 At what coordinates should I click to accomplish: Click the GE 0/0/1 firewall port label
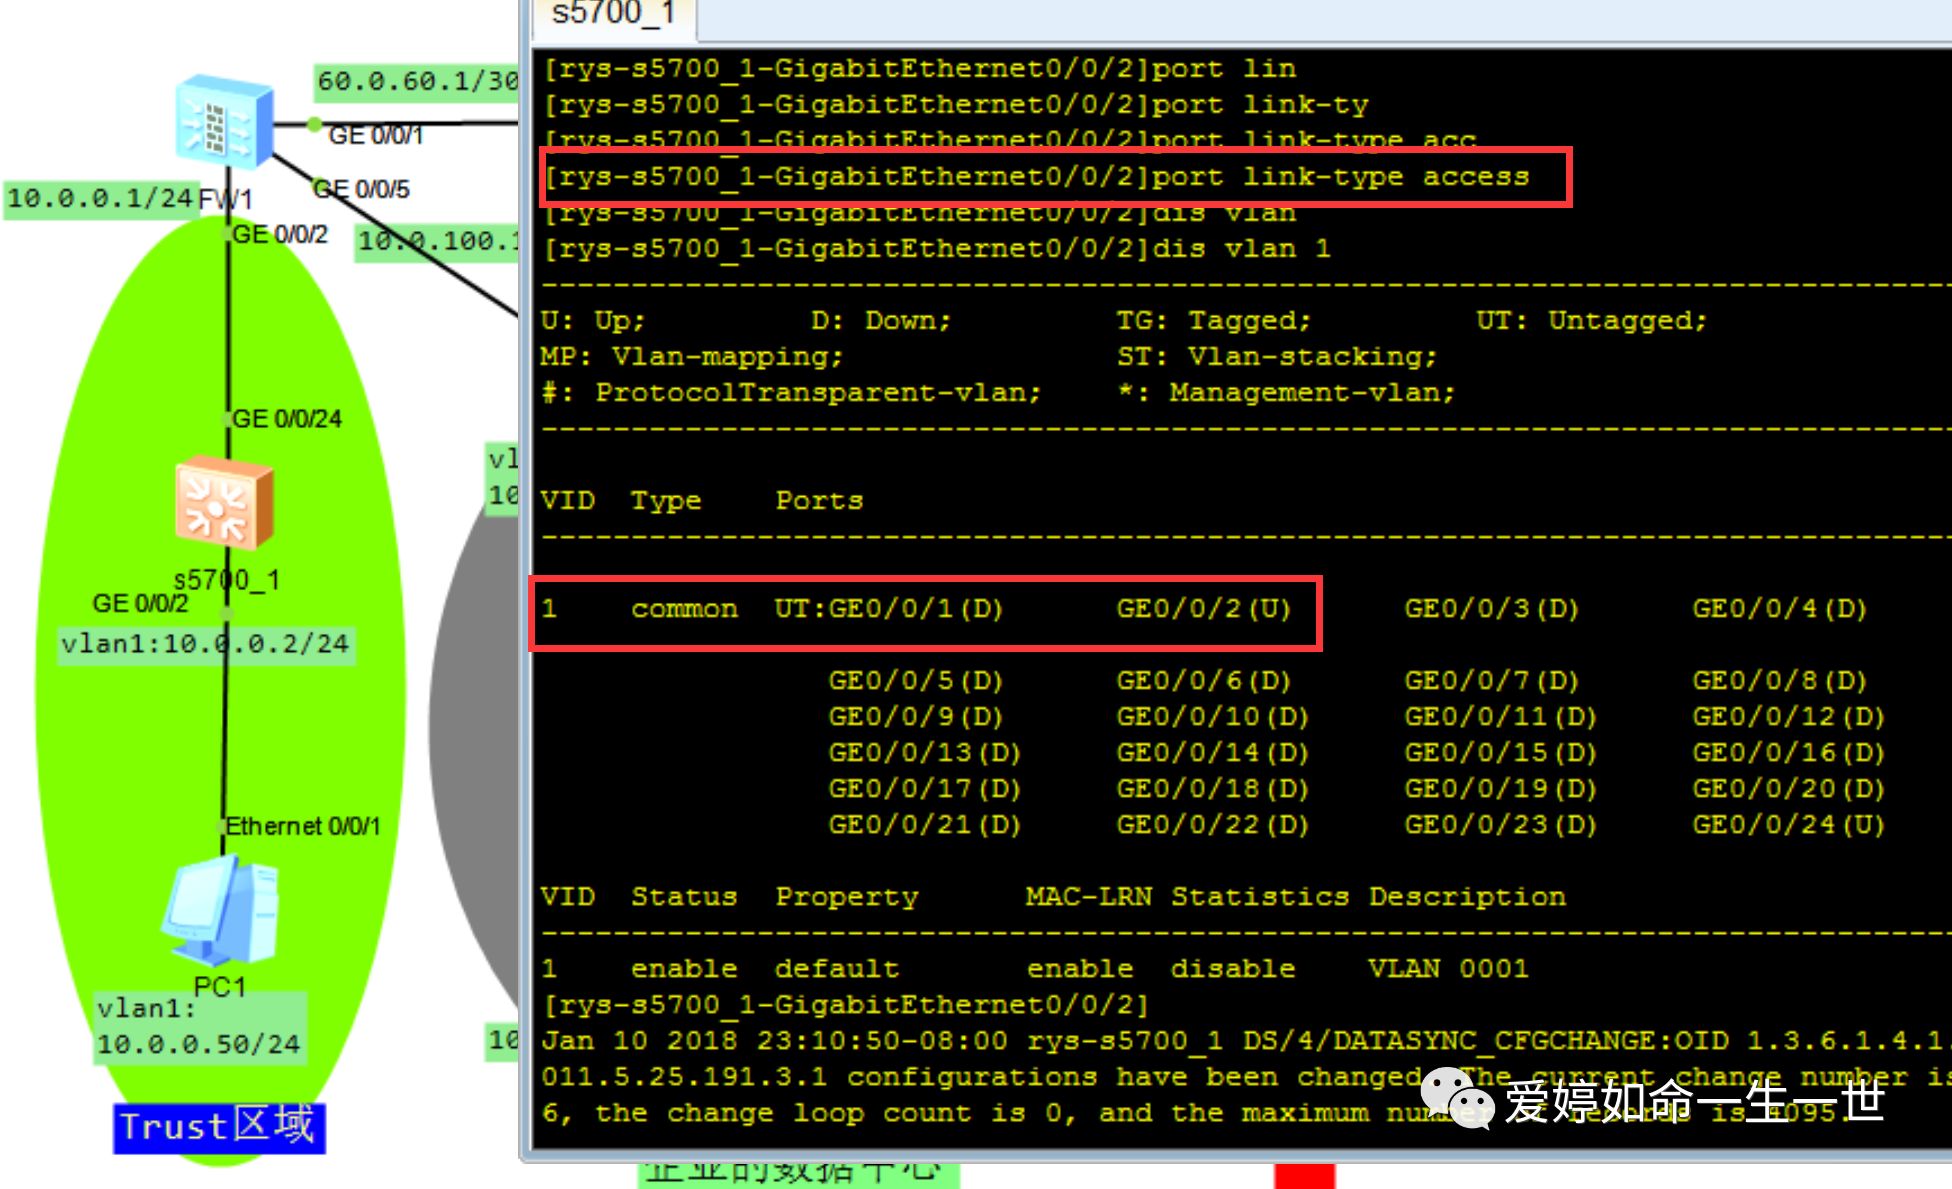[x=375, y=135]
